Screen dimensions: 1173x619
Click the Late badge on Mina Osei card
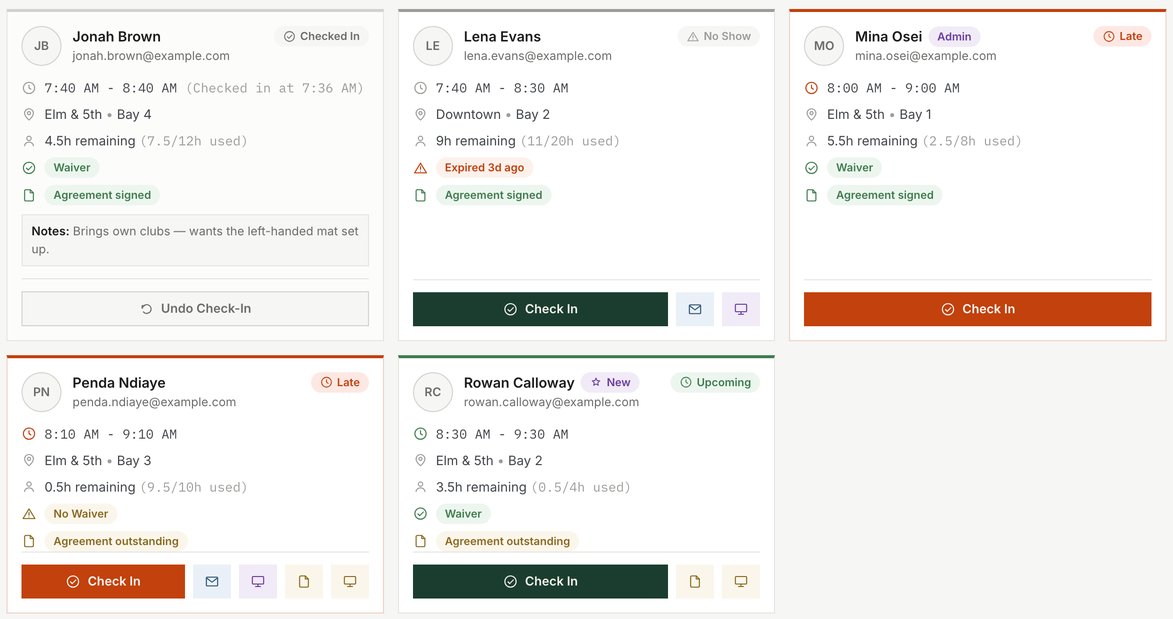[x=1122, y=36]
